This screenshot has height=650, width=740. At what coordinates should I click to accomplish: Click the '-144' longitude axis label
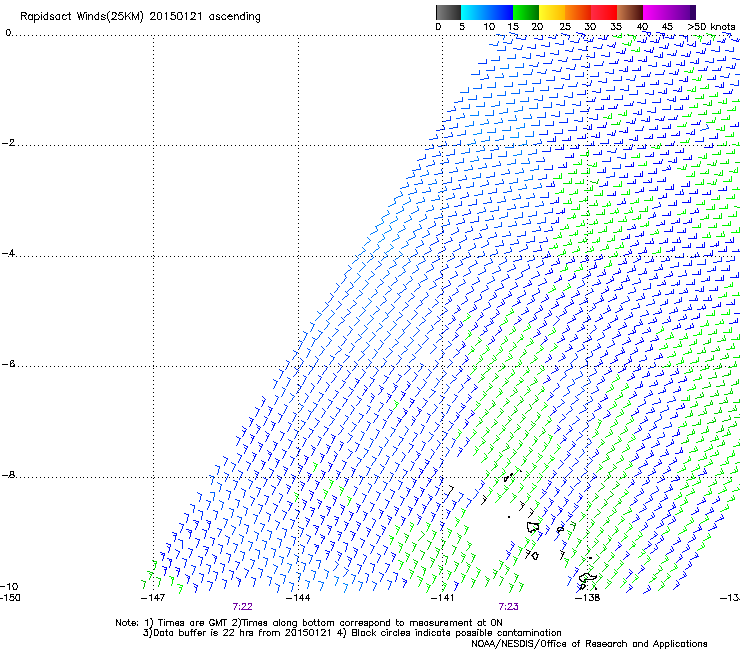pyautogui.click(x=298, y=598)
